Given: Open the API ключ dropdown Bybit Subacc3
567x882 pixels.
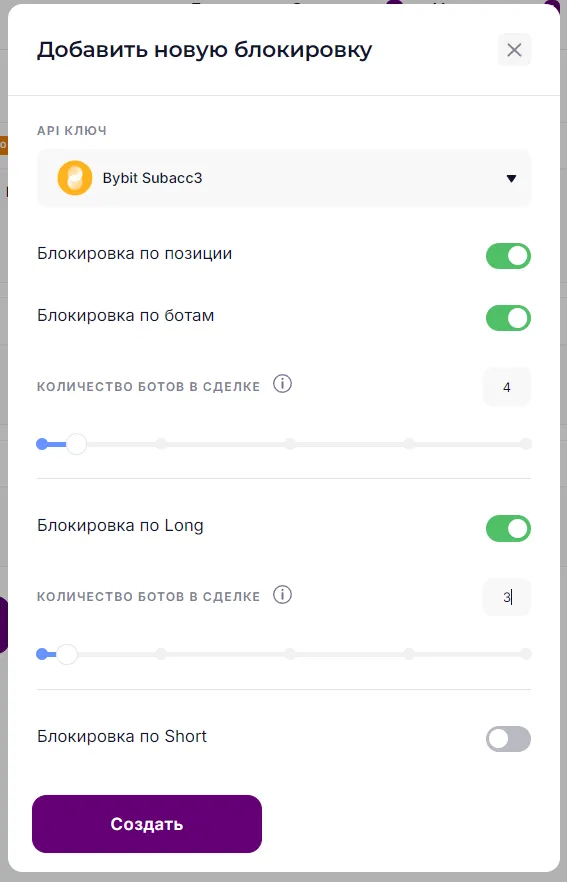Looking at the screenshot, I should click(x=284, y=178).
